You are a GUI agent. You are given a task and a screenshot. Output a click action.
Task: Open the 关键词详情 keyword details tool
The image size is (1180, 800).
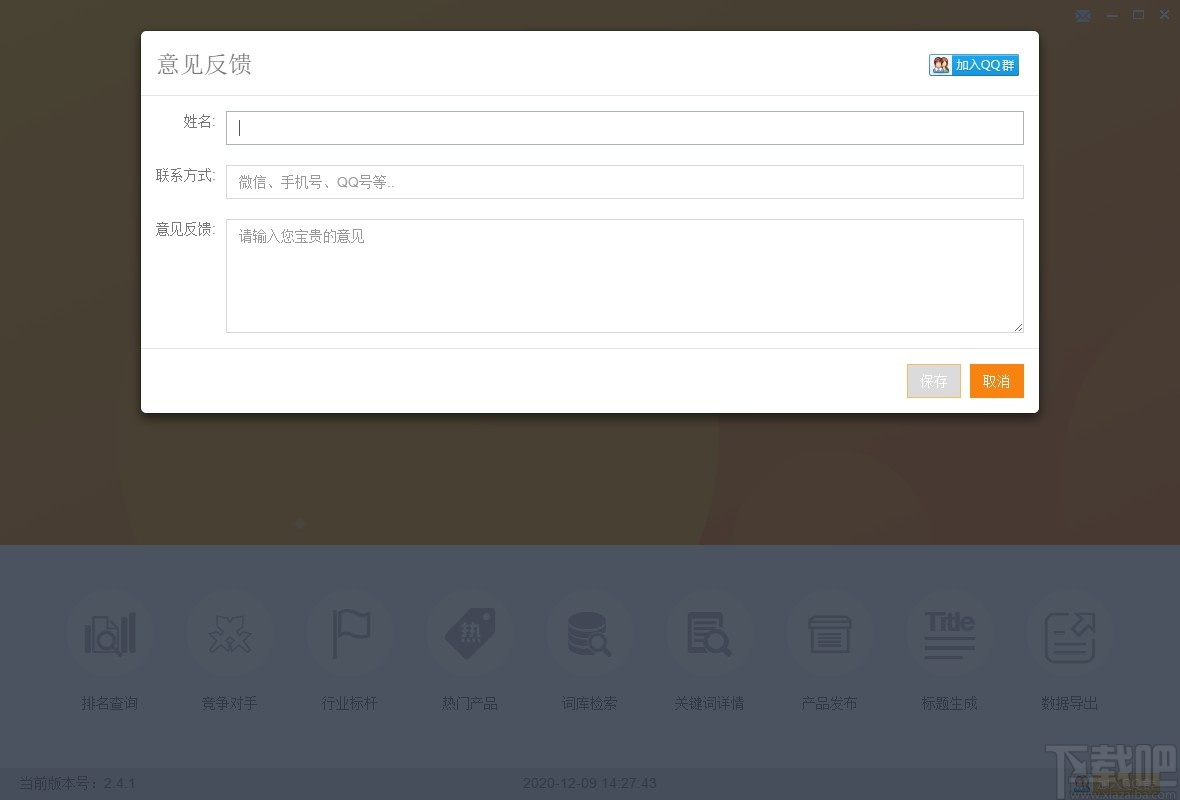[710, 633]
